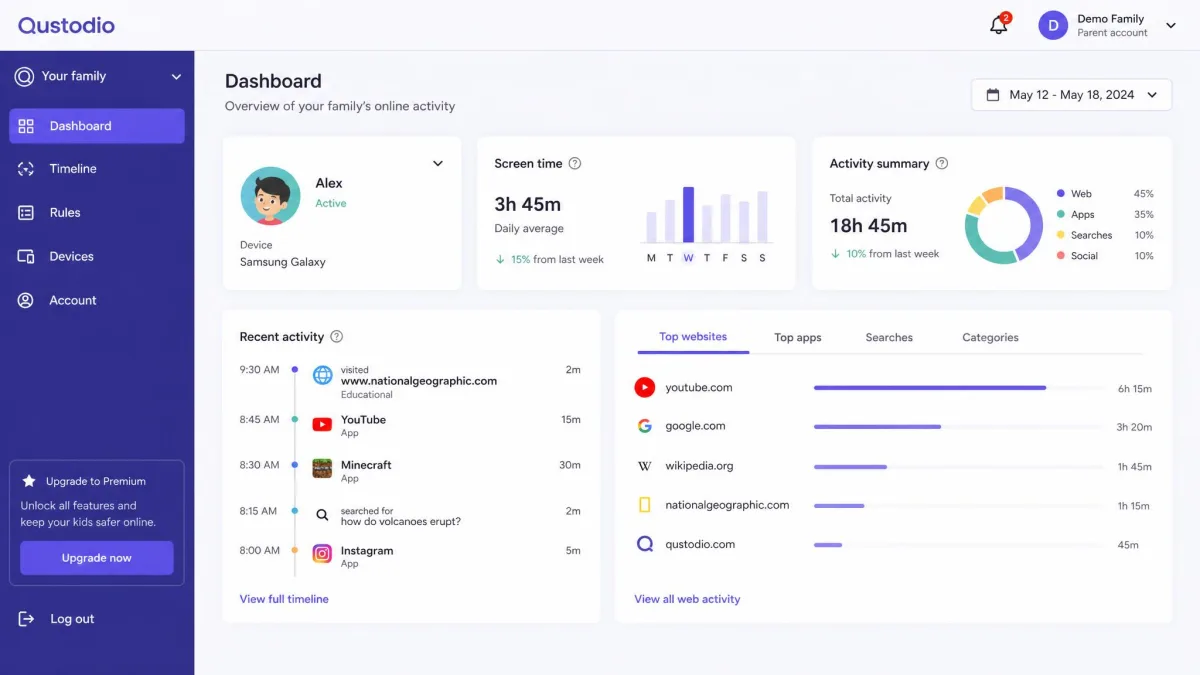This screenshot has height=675, width=1200.
Task: Open Dashboard in the sidebar
Action: coord(97,126)
